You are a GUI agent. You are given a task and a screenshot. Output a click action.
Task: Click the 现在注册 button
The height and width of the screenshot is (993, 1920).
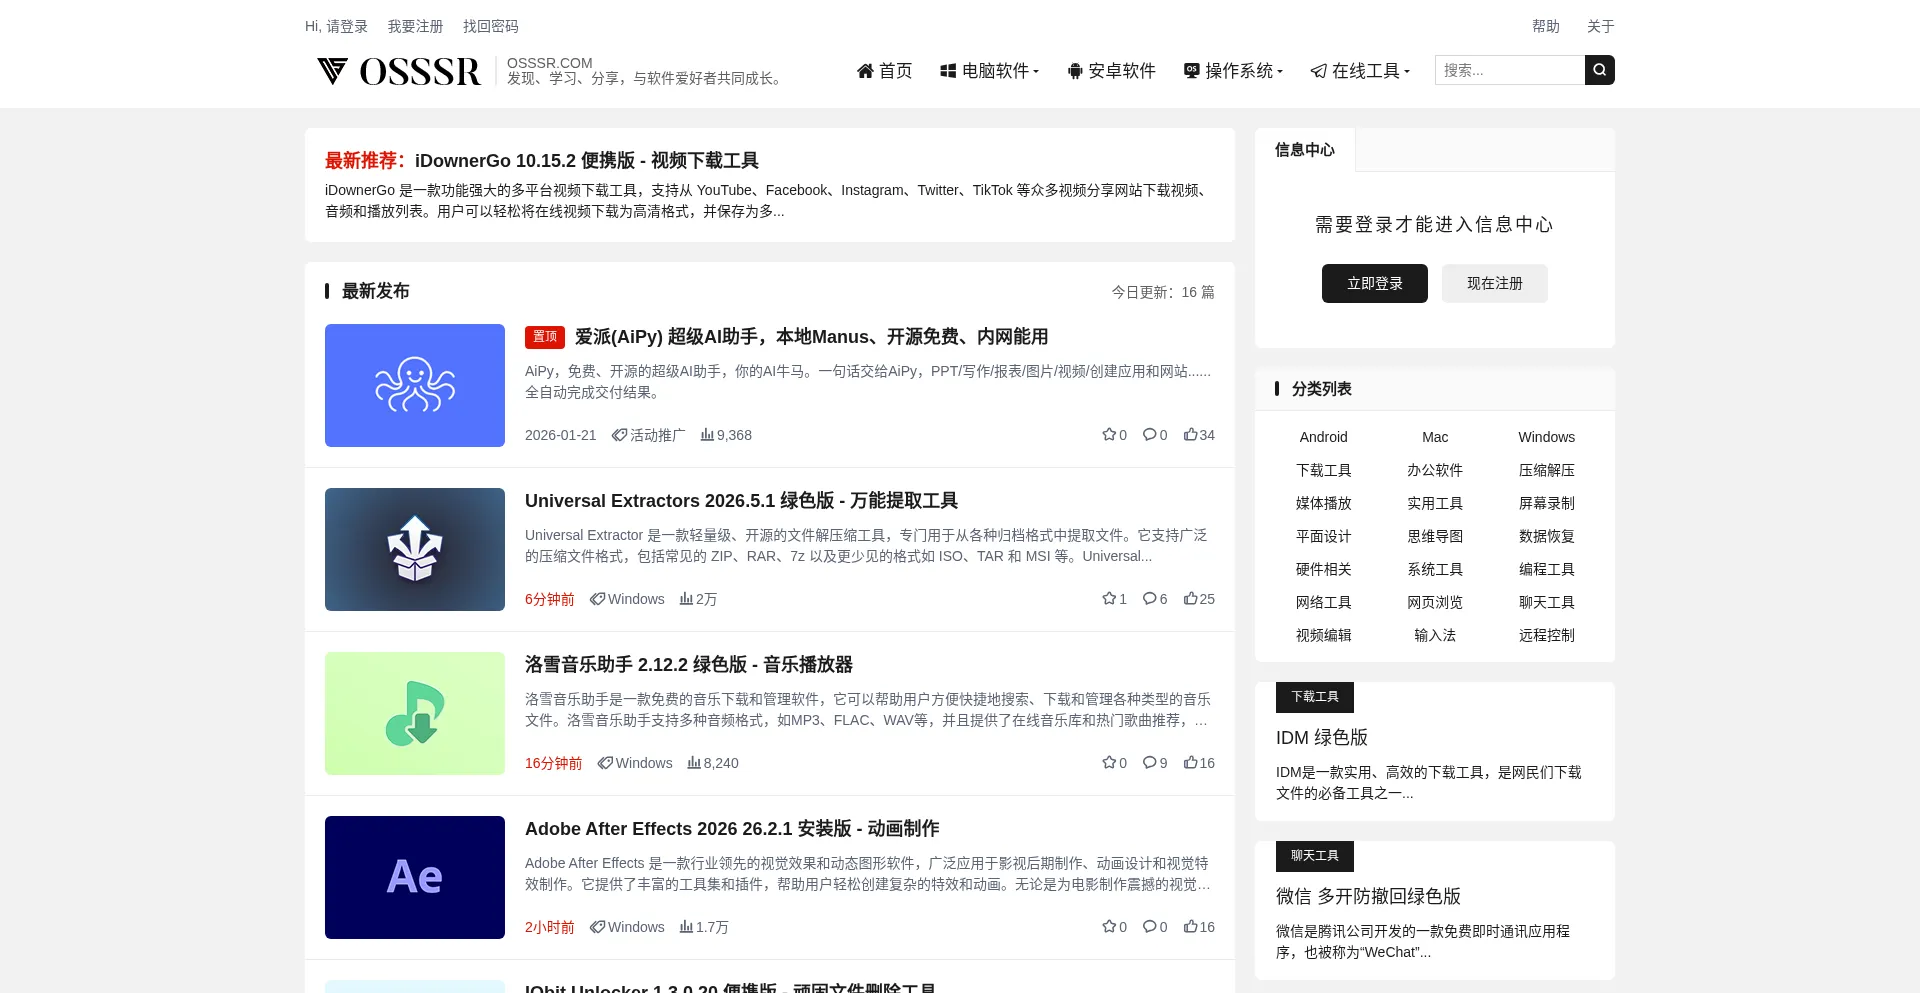point(1495,284)
